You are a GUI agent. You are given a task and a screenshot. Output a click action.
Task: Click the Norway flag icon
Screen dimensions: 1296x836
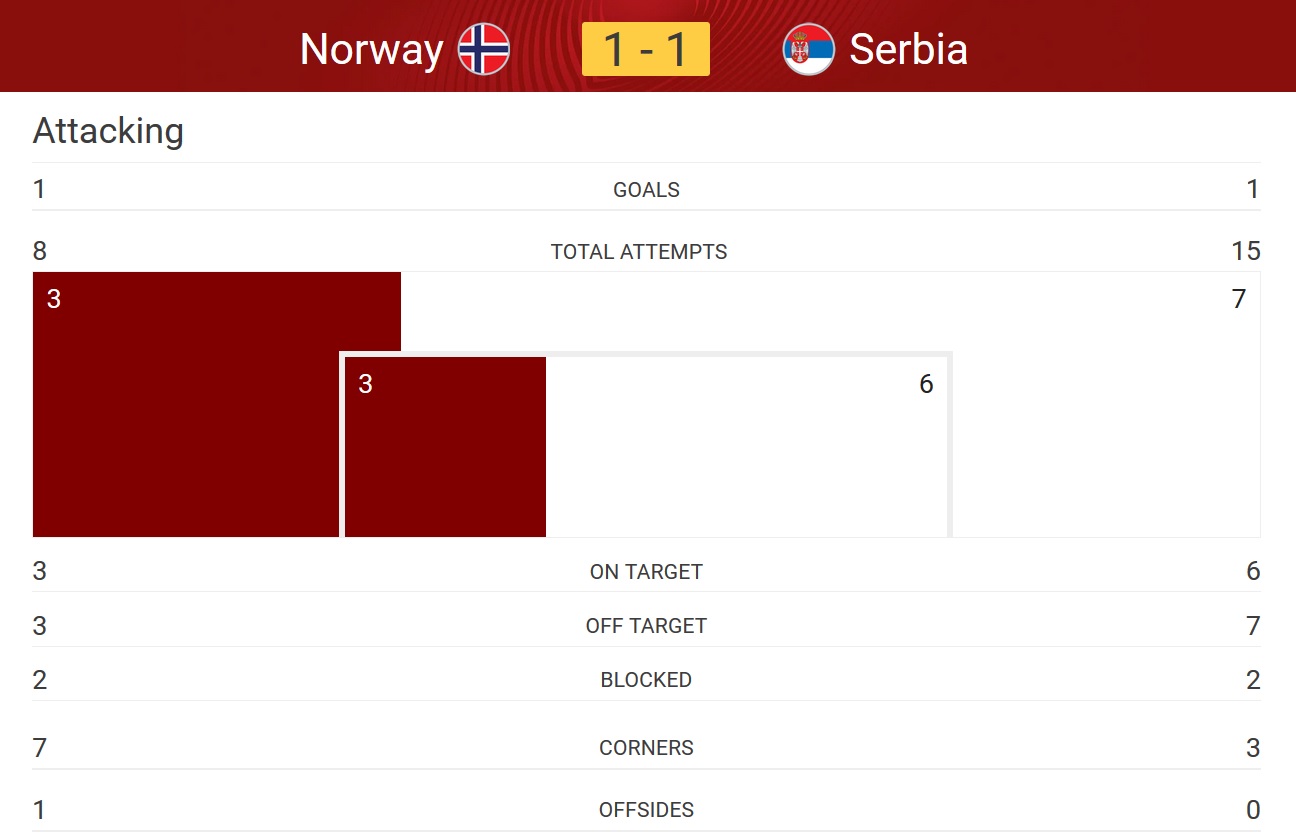(484, 49)
